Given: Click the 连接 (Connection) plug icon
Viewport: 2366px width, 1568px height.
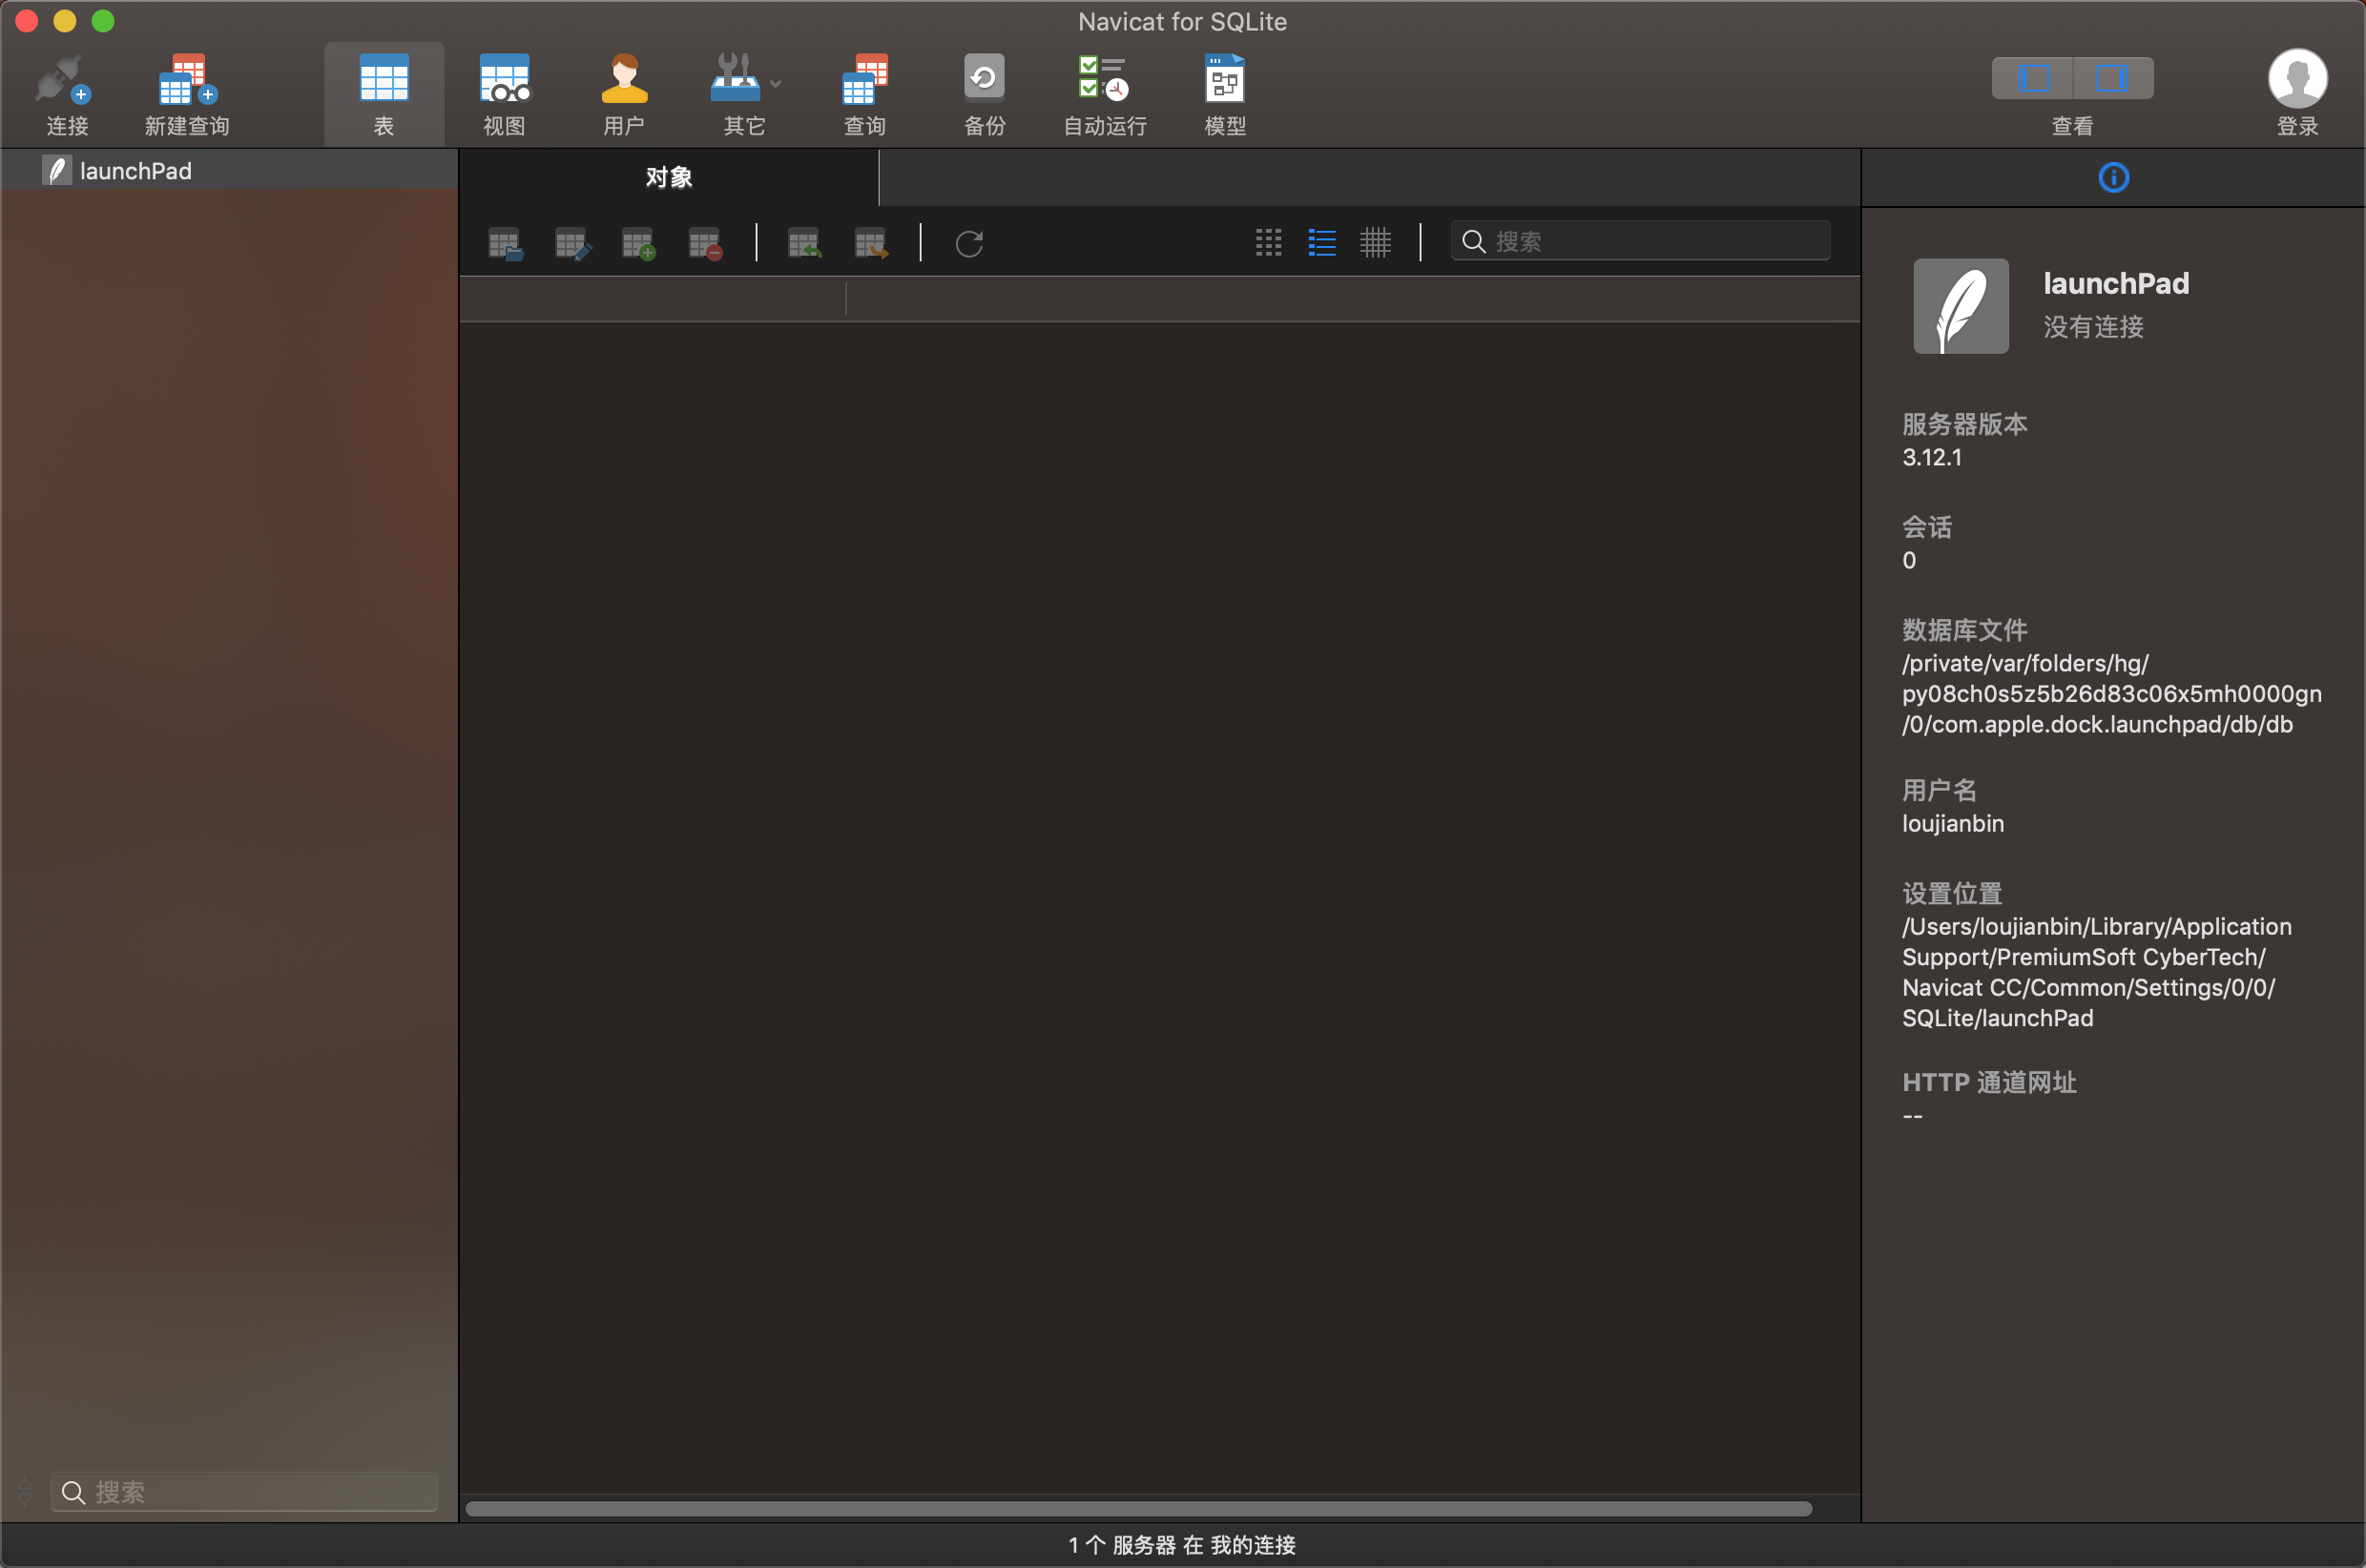Looking at the screenshot, I should click(64, 80).
